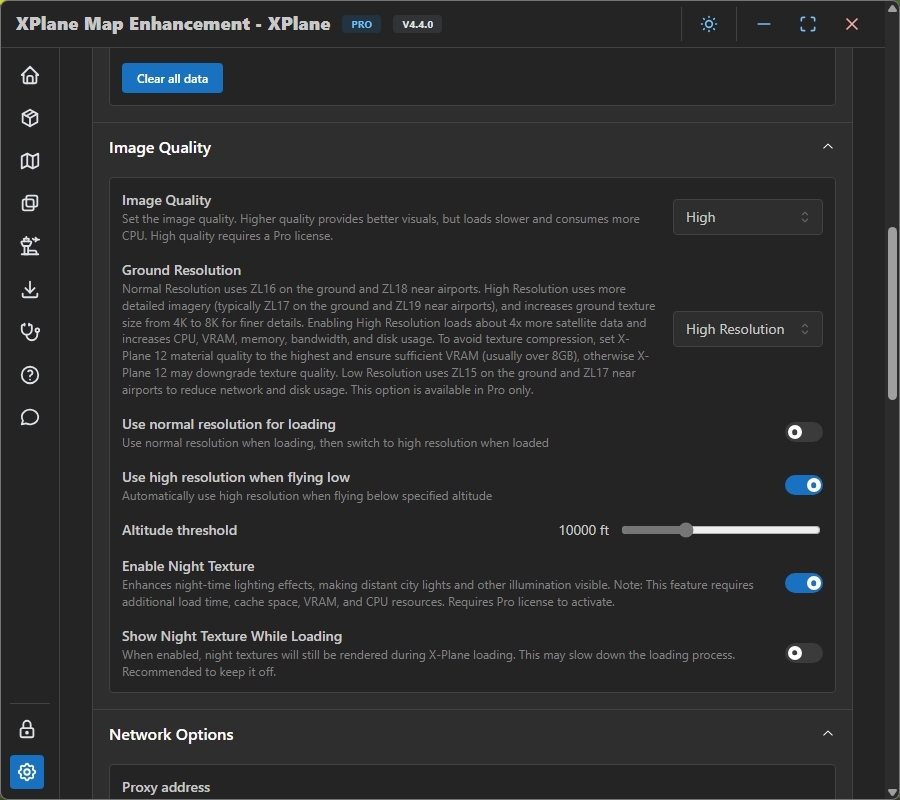Click the question mark help icon
This screenshot has height=800, width=900.
(x=30, y=376)
